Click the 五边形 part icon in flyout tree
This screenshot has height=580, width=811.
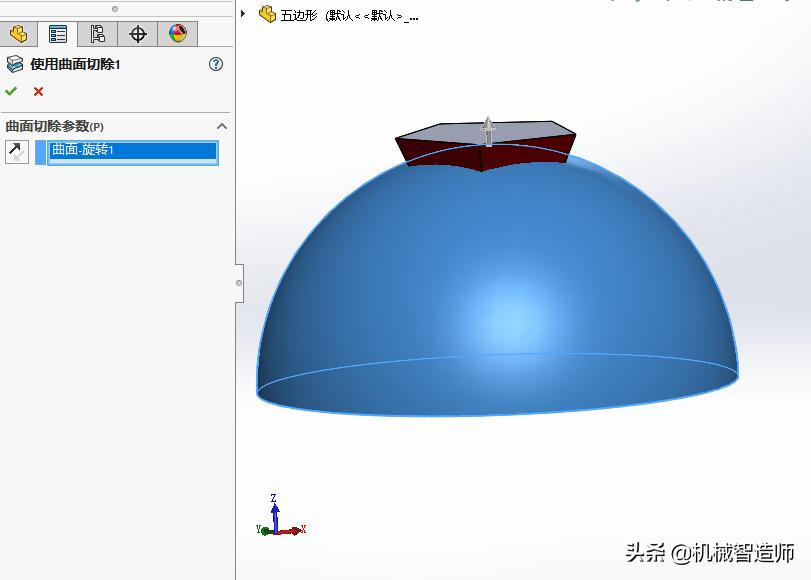coord(266,16)
